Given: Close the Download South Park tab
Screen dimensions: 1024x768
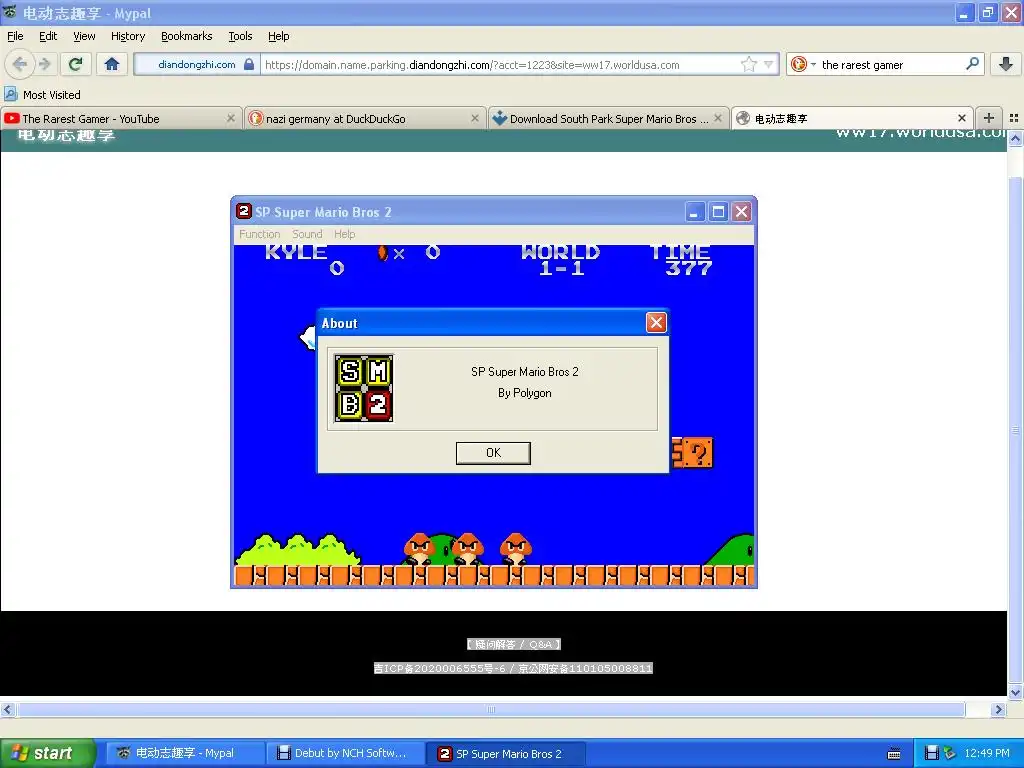Looking at the screenshot, I should [x=718, y=118].
